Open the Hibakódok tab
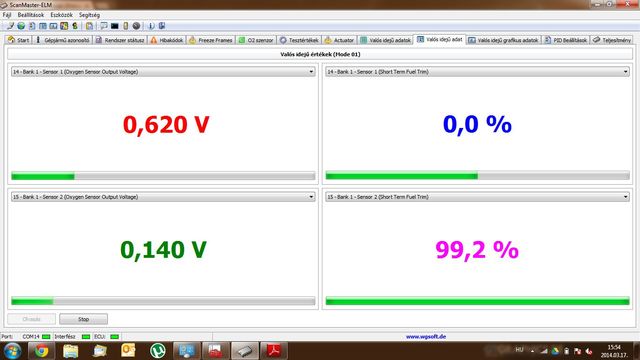The image size is (640, 360). pos(167,40)
